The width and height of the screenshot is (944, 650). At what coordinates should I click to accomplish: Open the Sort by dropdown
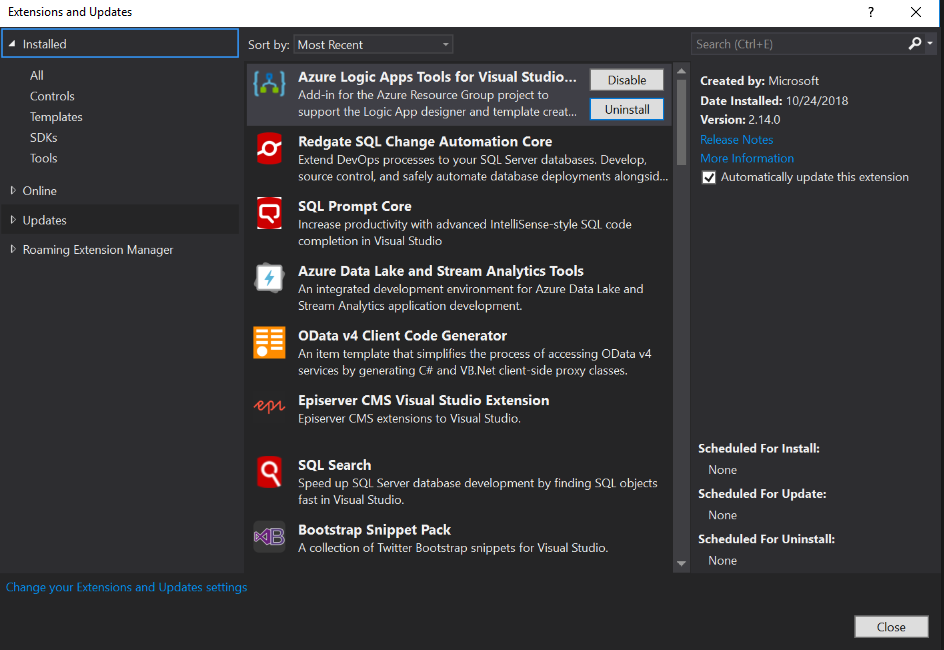(x=373, y=45)
